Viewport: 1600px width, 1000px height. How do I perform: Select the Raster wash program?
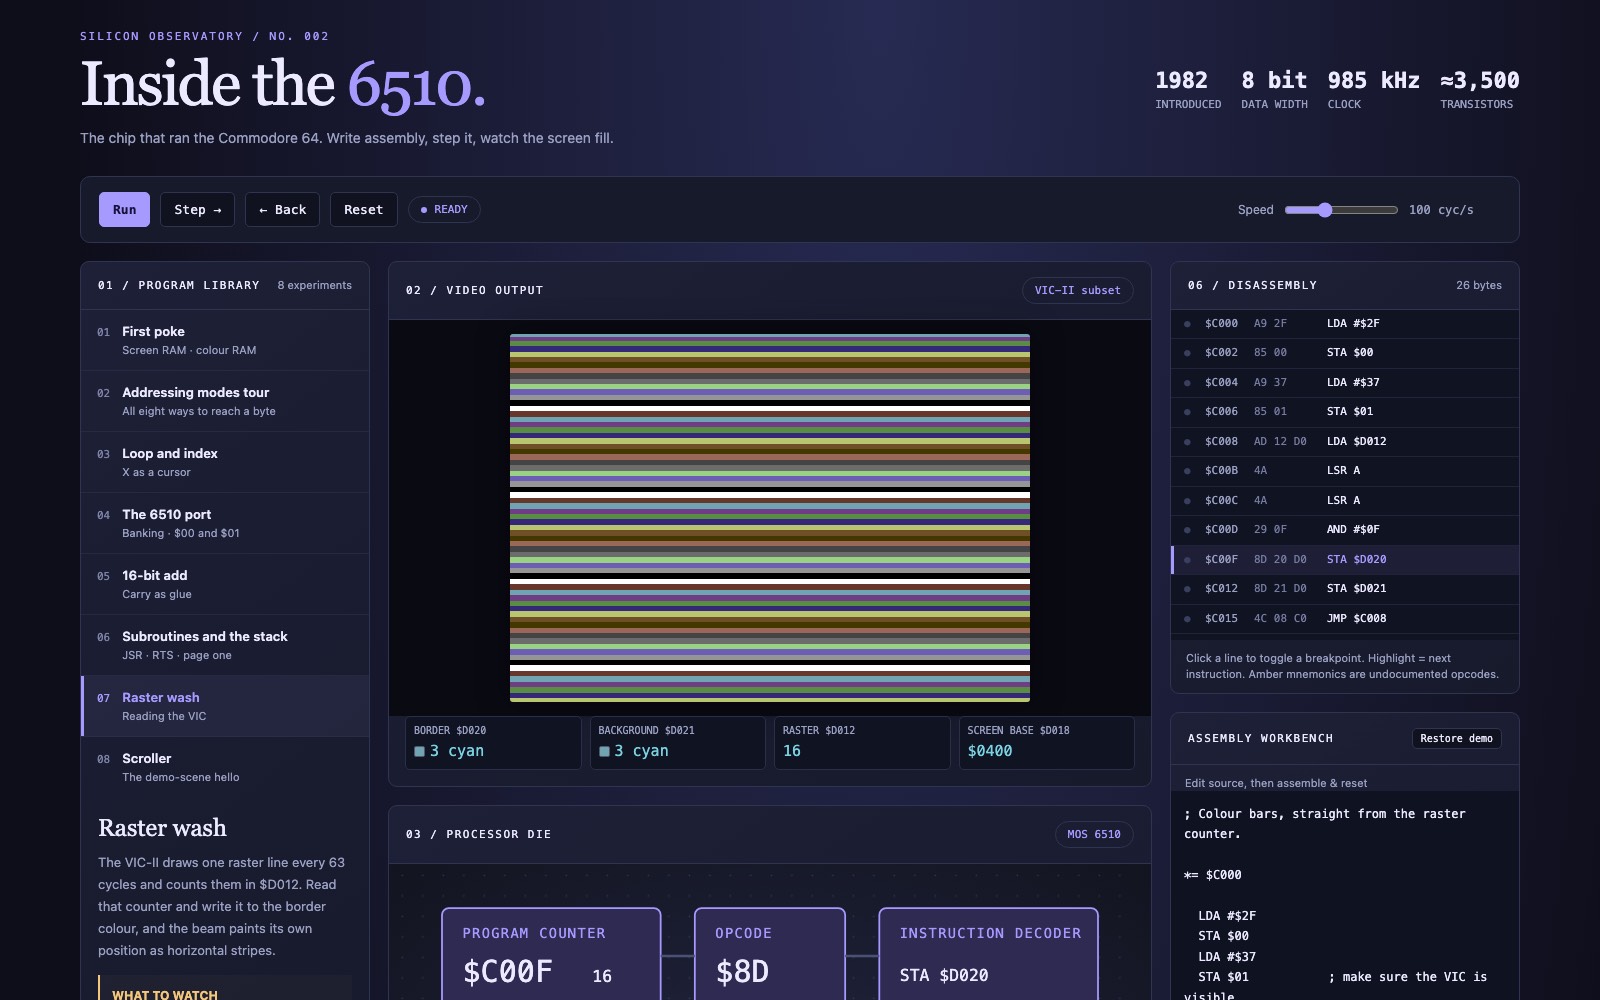point(225,706)
